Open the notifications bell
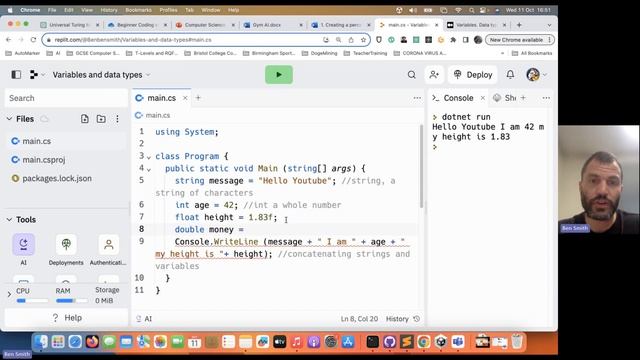Image resolution: width=640 pixels, height=360 pixels. pos(510,75)
